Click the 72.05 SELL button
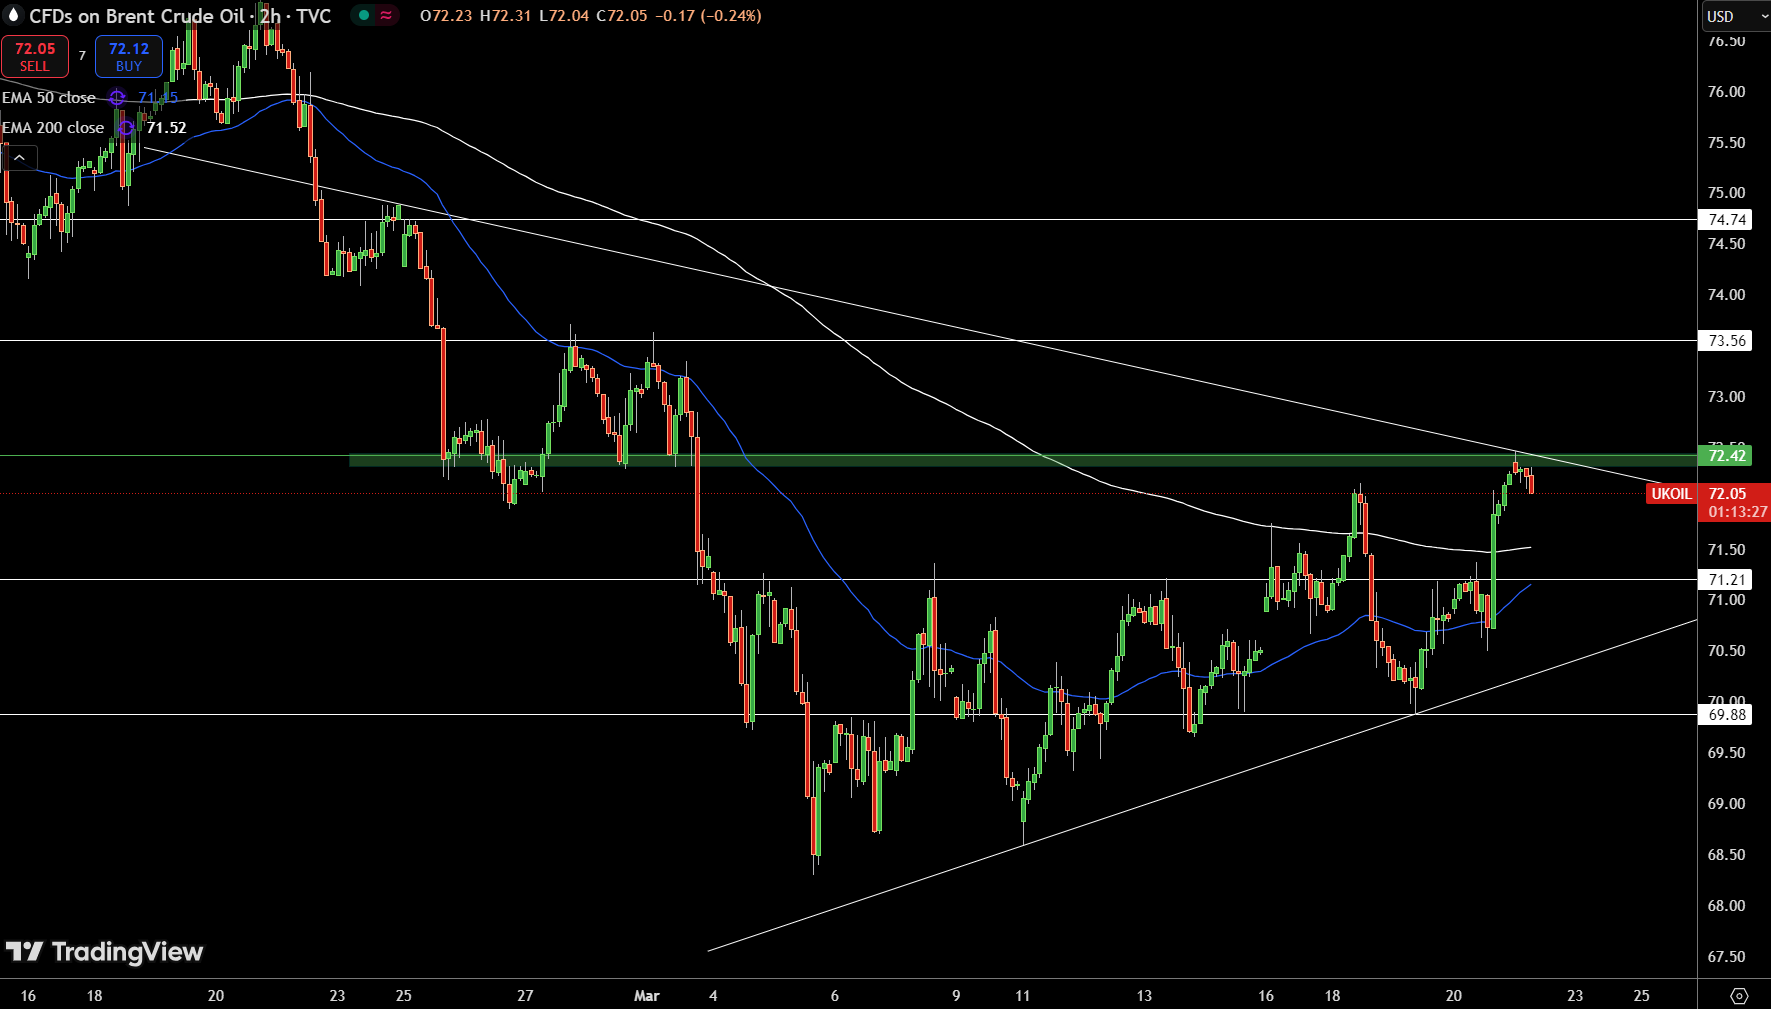The height and width of the screenshot is (1009, 1771). point(35,57)
